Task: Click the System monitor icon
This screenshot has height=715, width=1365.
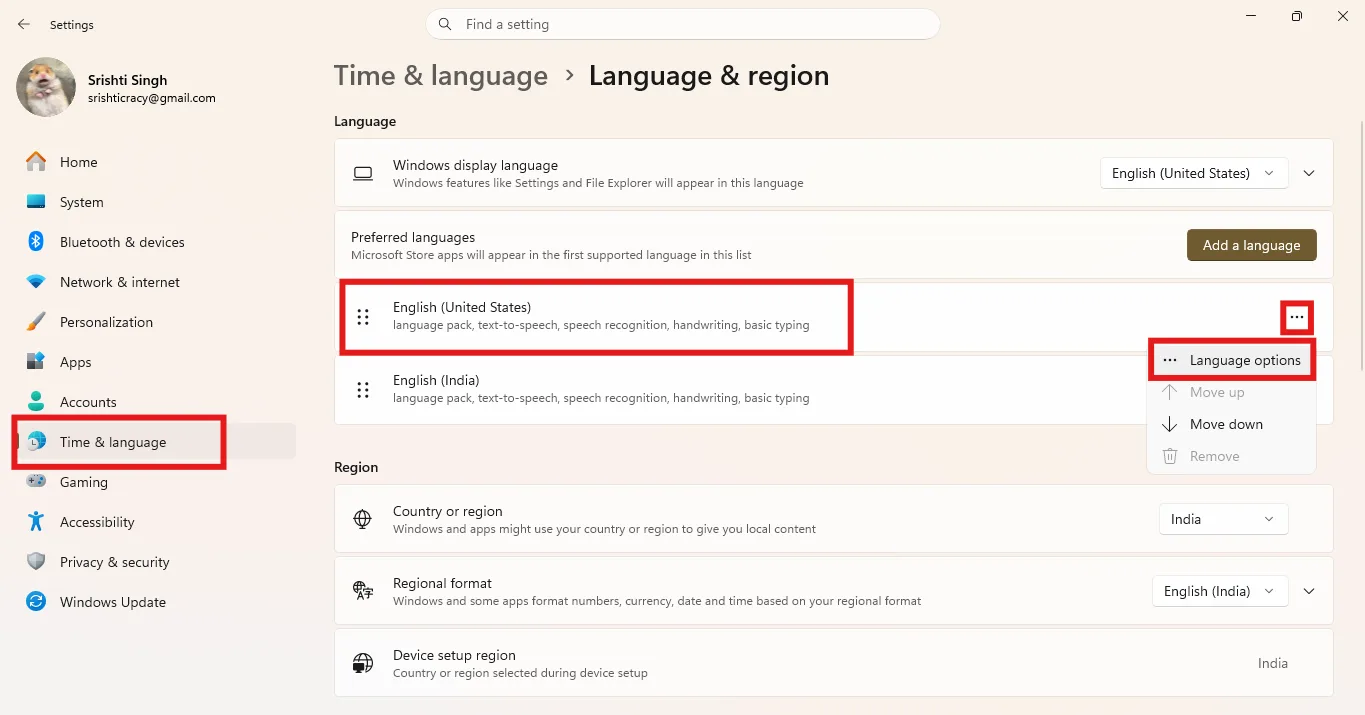Action: [36, 202]
